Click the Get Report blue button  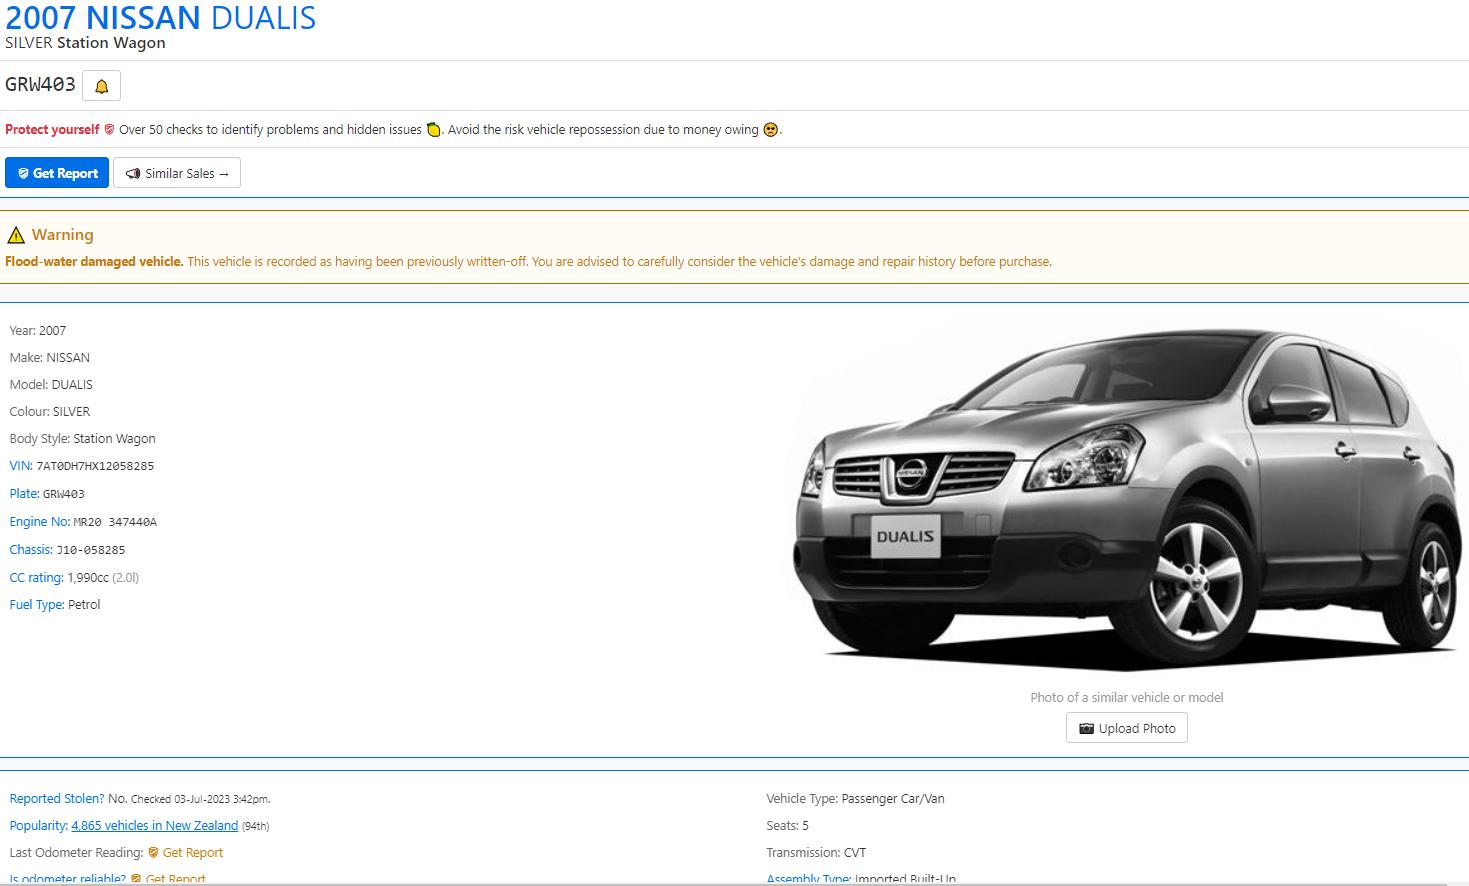click(57, 173)
